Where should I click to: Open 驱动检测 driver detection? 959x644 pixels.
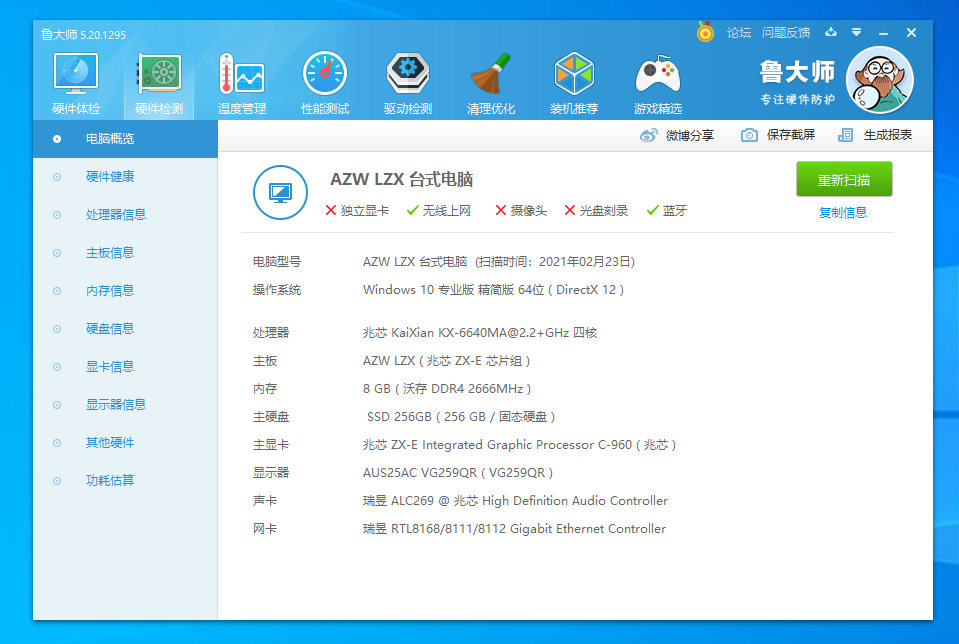pos(408,84)
